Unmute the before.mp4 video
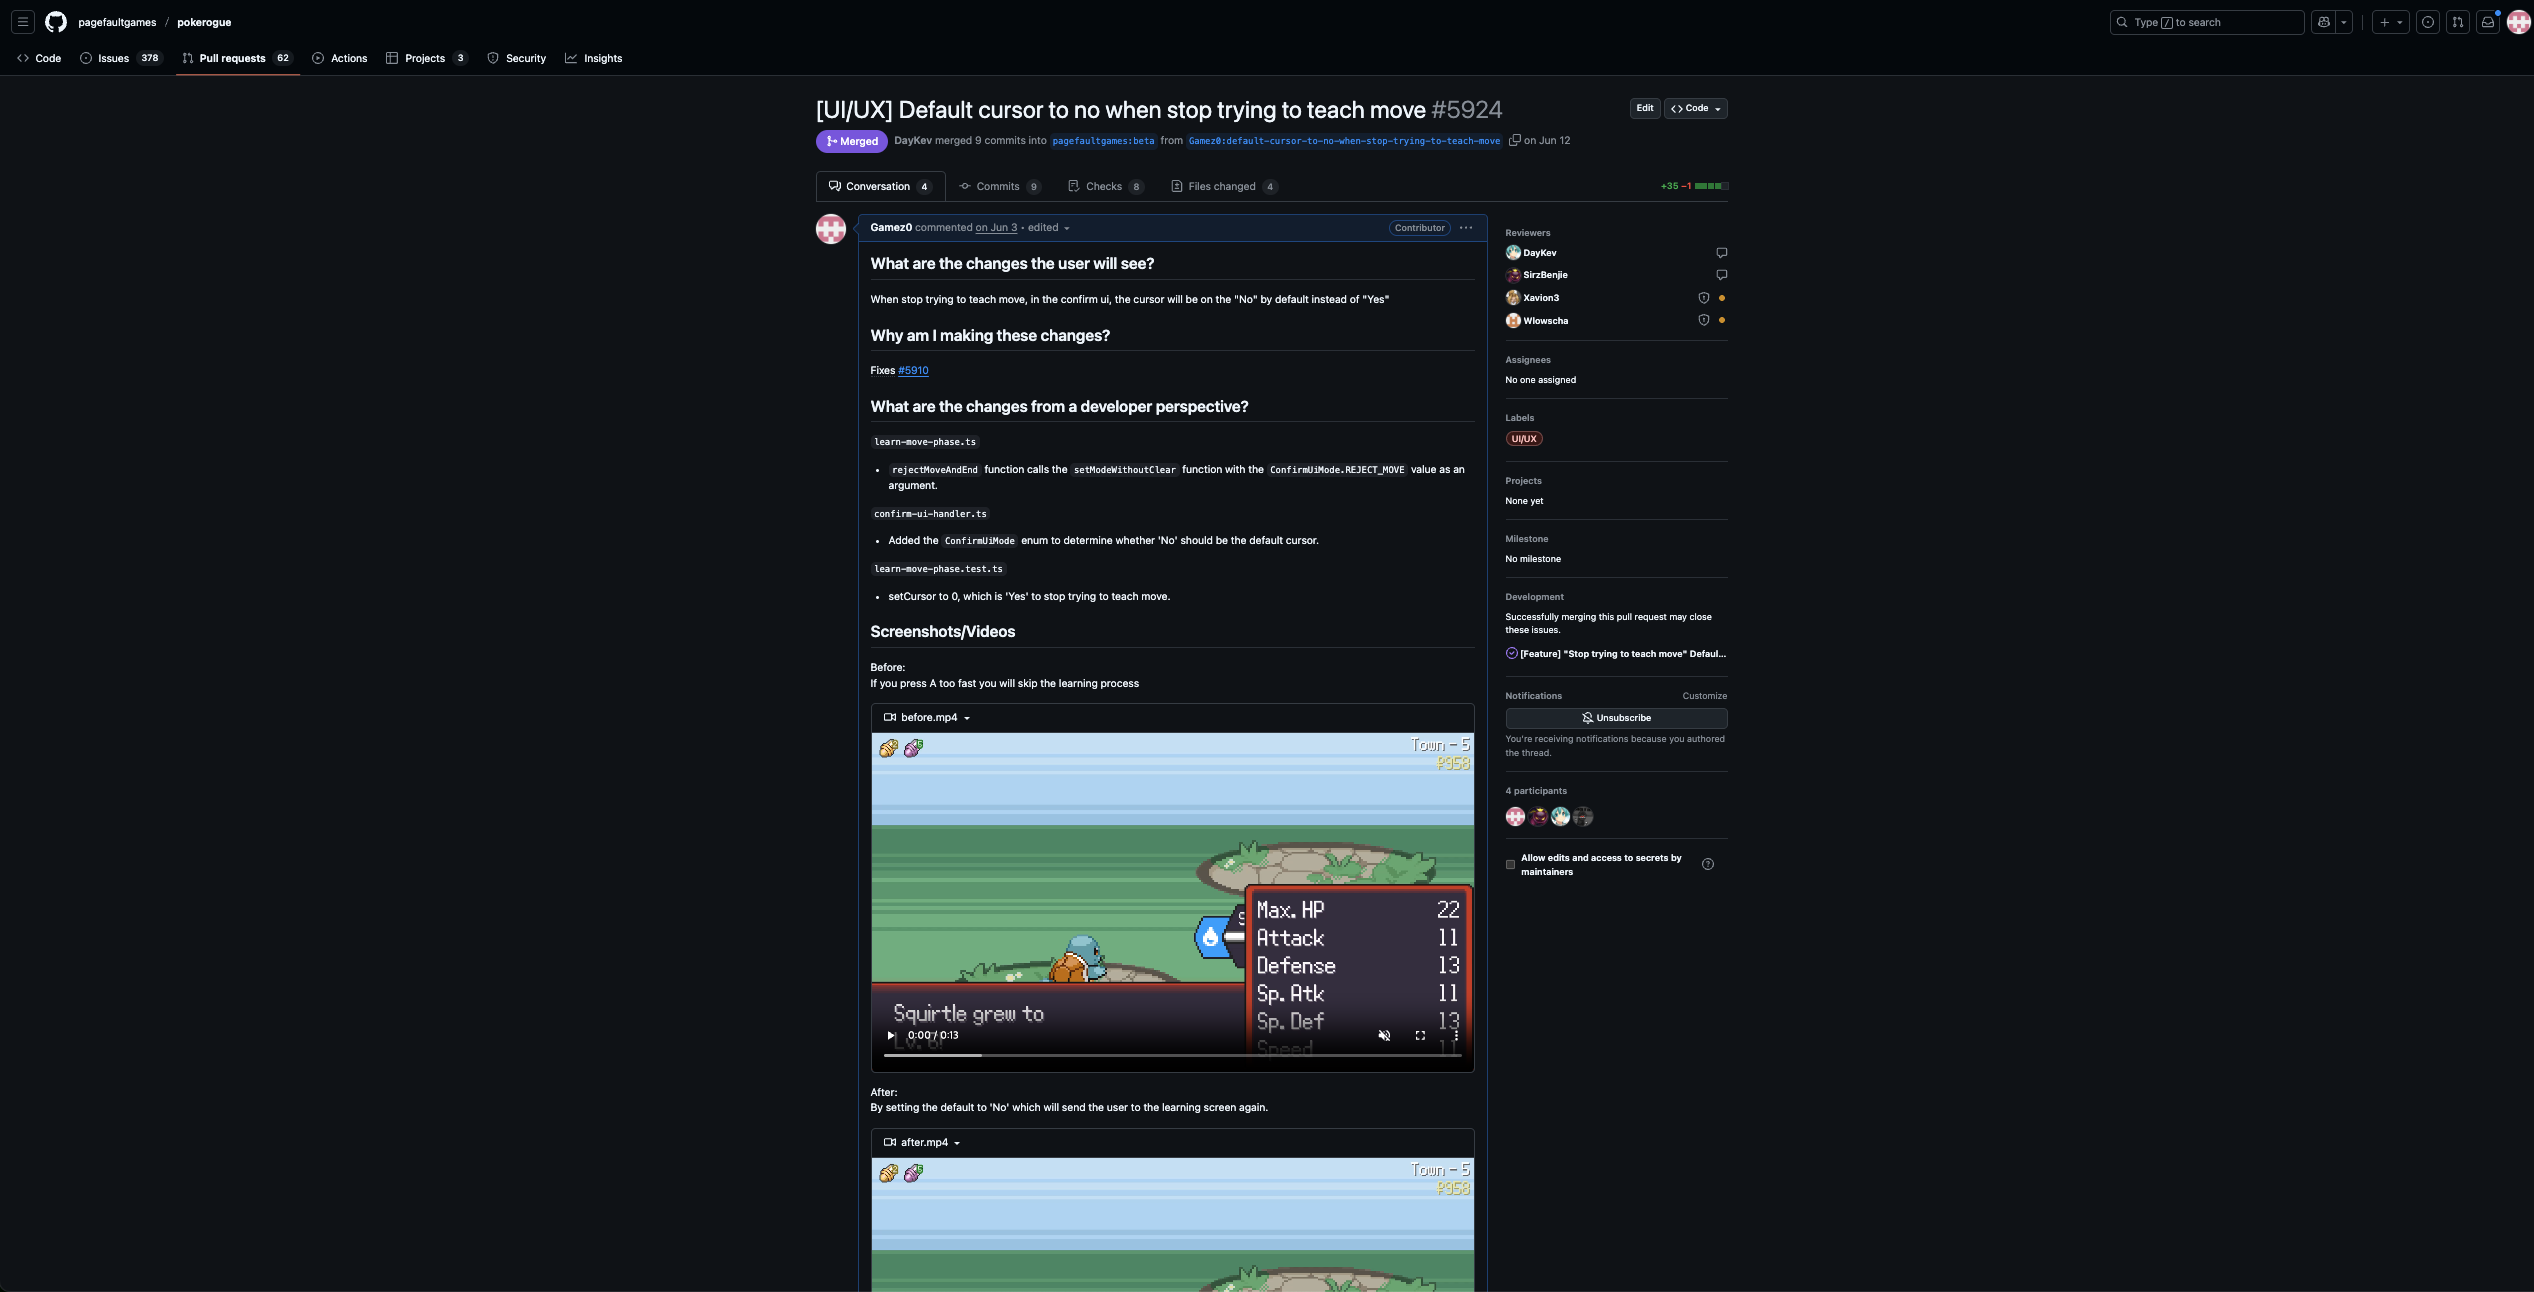2534x1292 pixels. click(1384, 1036)
